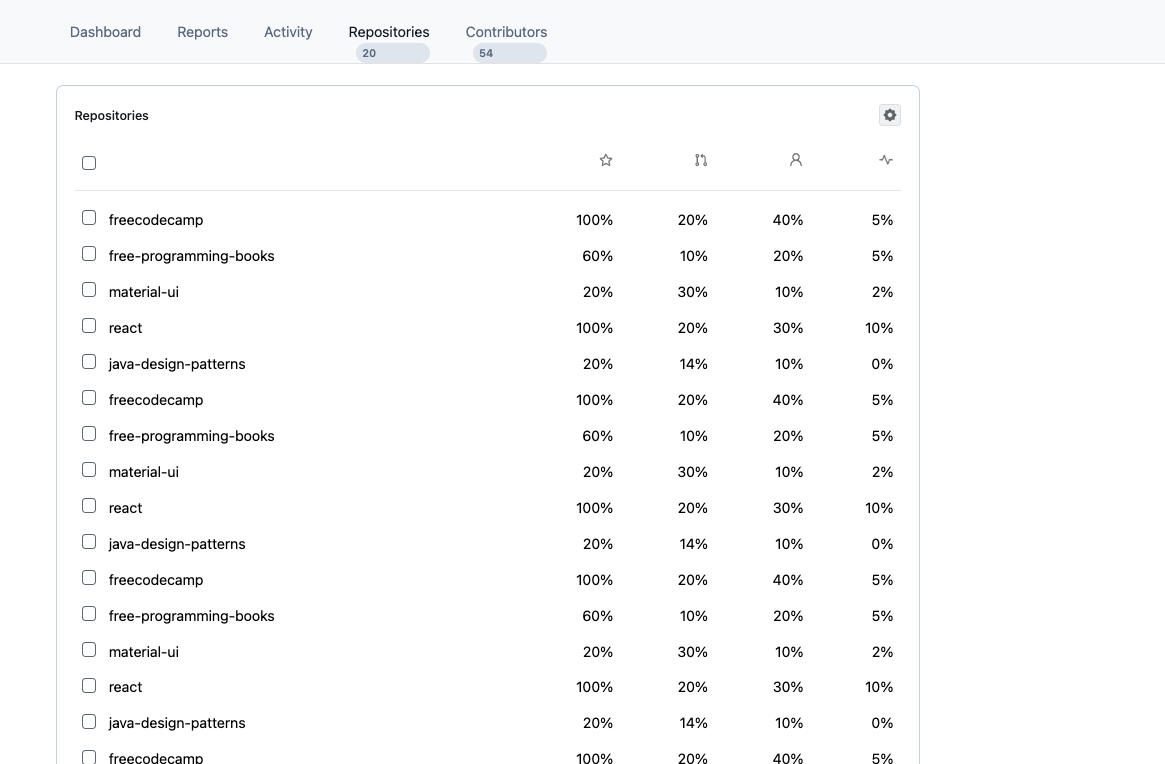The height and width of the screenshot is (764, 1165).
Task: Open the repositories settings gear
Action: [890, 115]
